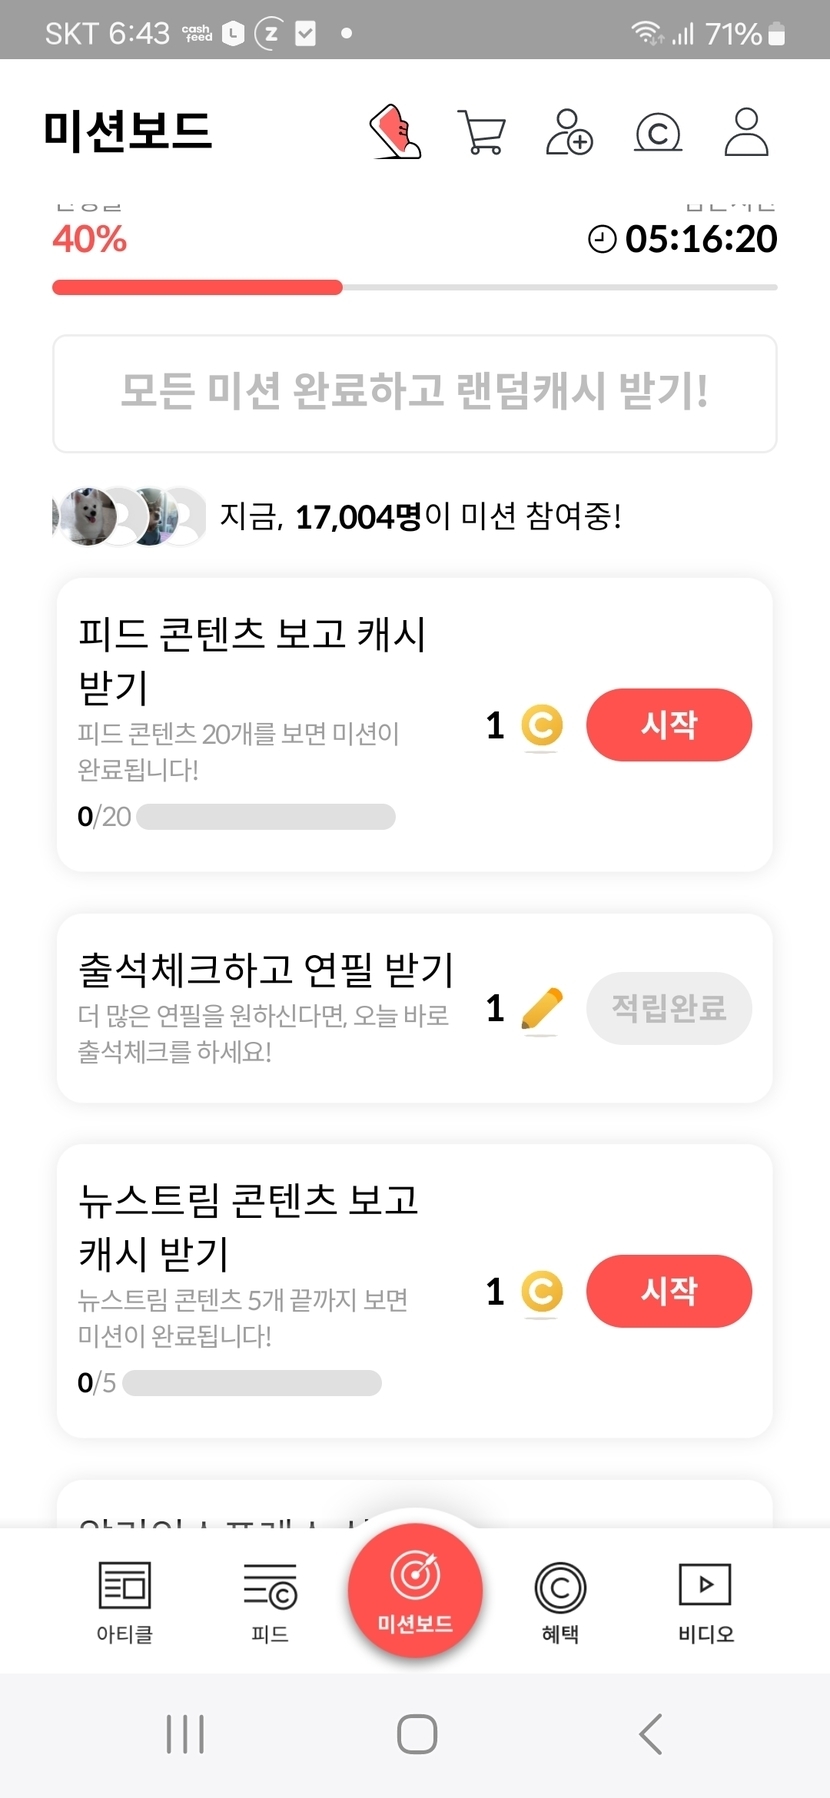Switch to the 아티클 tab
The image size is (830, 1798).
[x=124, y=1602]
